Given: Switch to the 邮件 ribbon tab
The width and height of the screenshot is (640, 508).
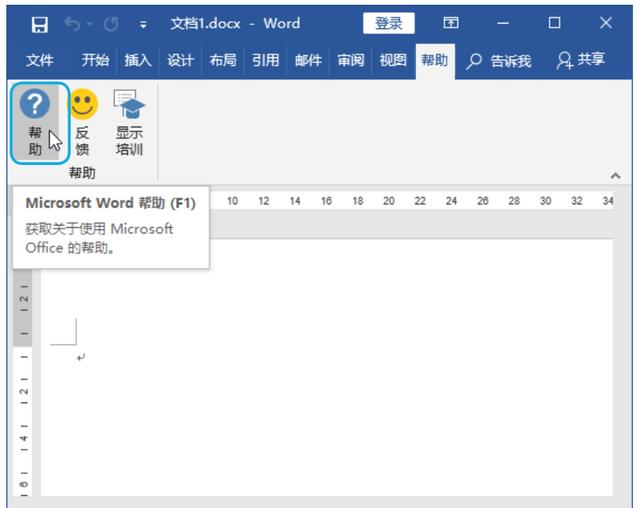Looking at the screenshot, I should click(x=308, y=60).
